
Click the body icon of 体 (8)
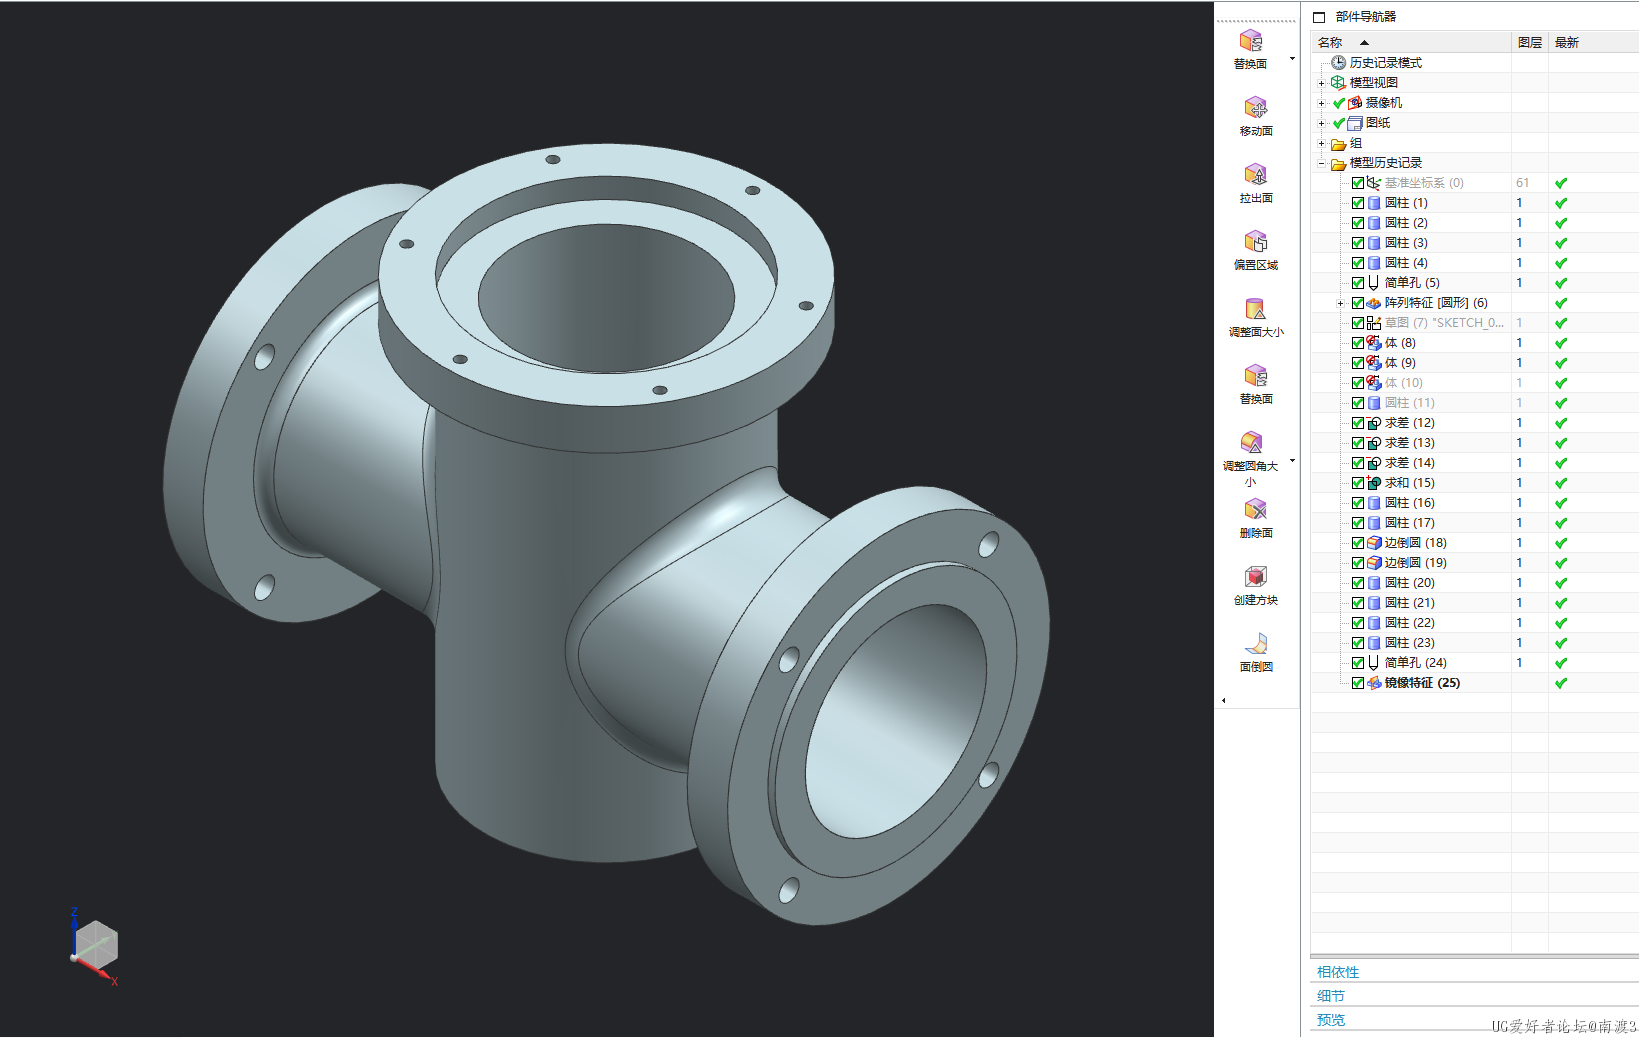[x=1374, y=342]
